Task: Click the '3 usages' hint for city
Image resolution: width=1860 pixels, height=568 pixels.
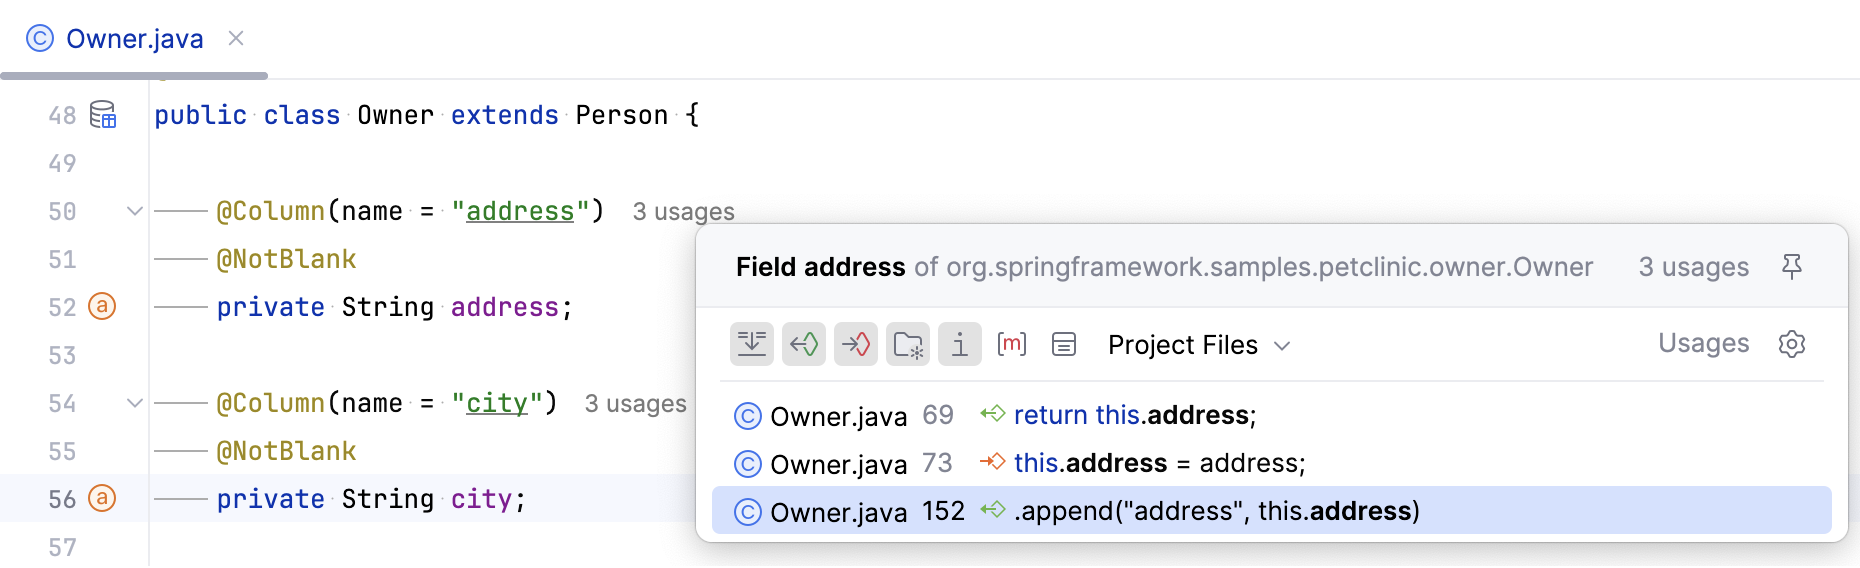Action: (x=635, y=404)
